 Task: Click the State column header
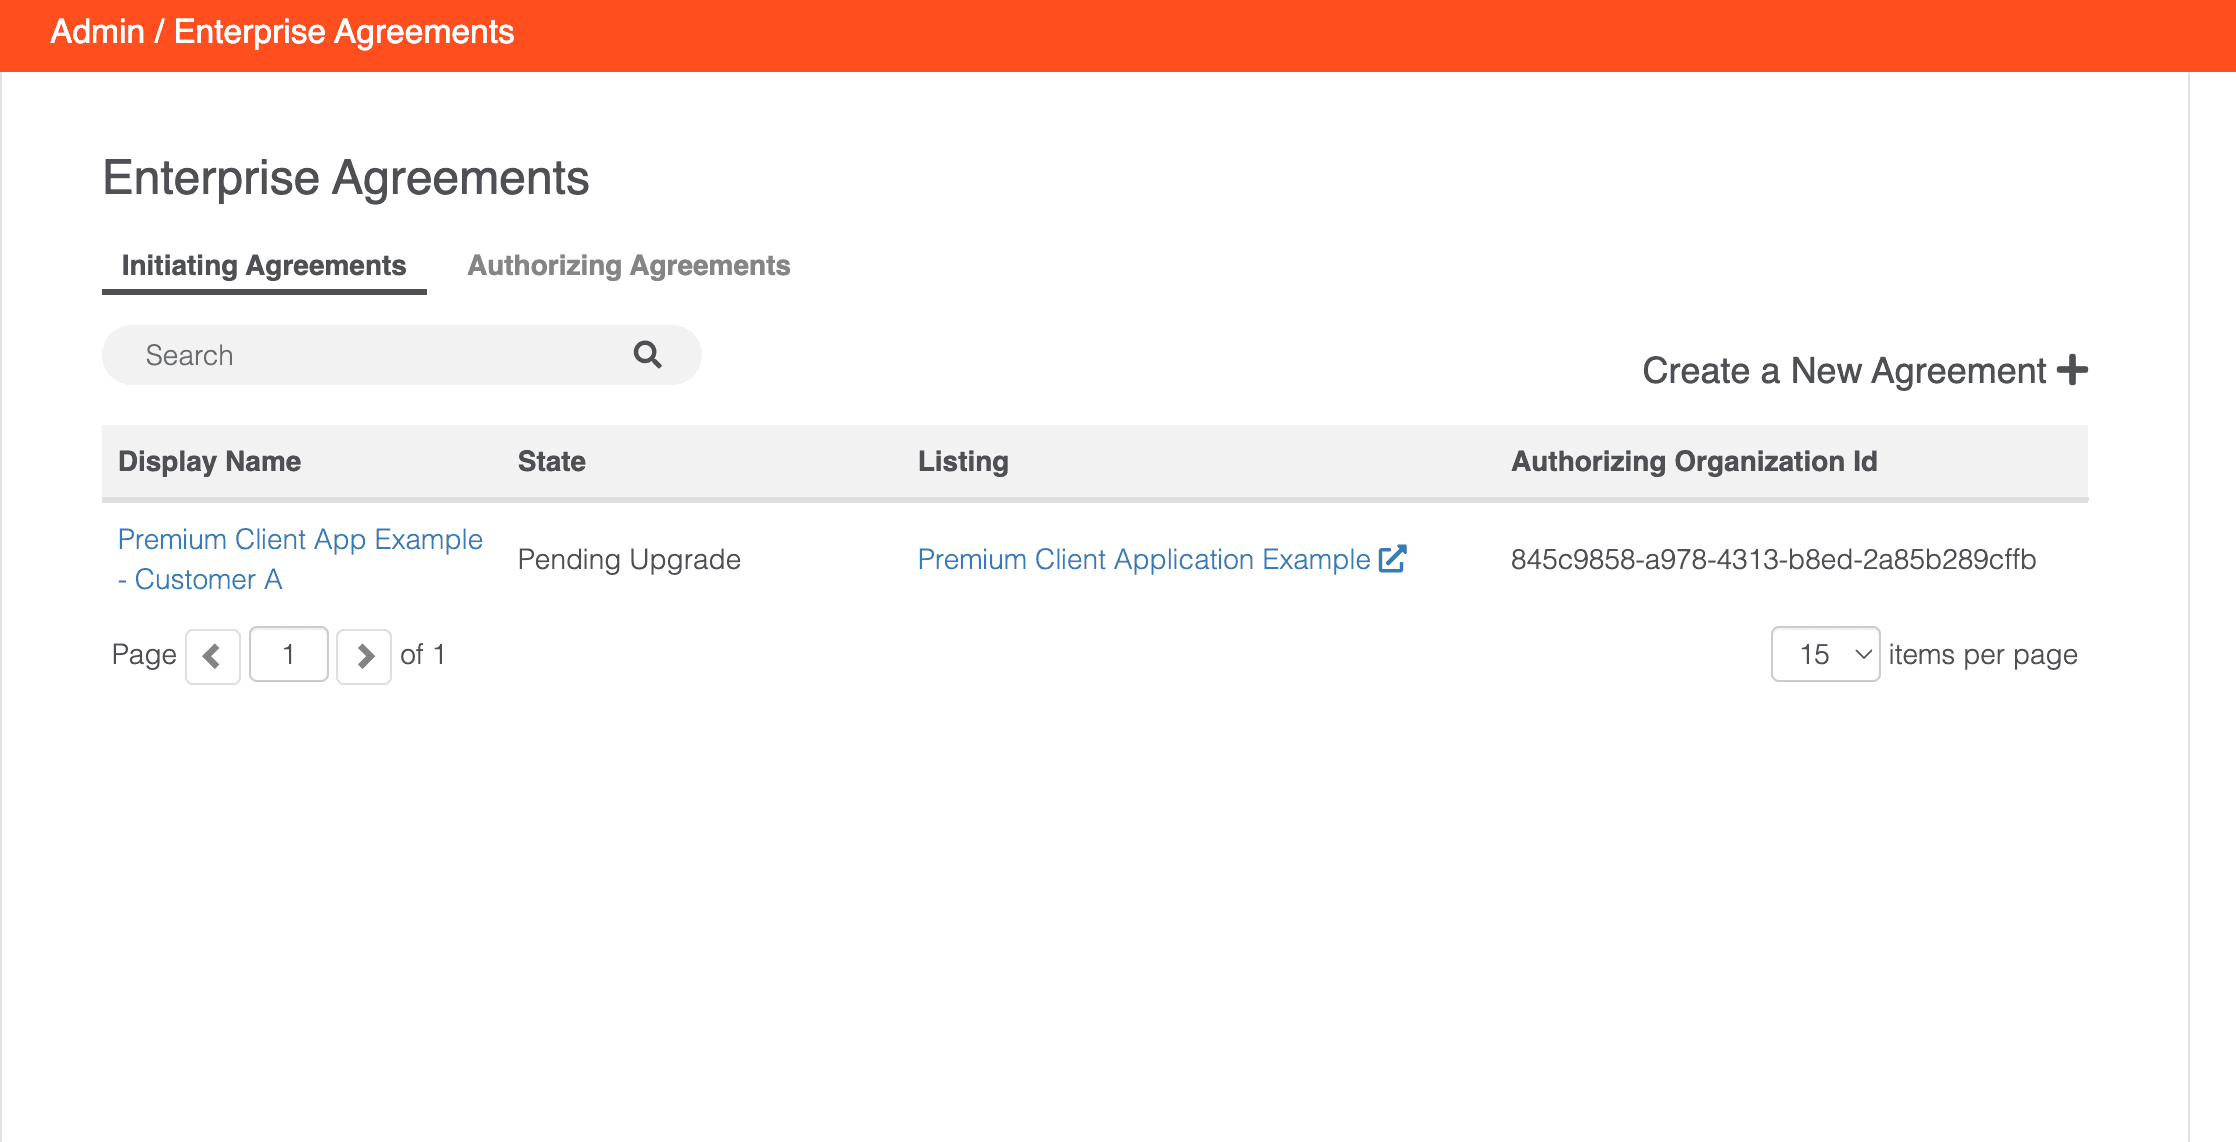coord(551,462)
